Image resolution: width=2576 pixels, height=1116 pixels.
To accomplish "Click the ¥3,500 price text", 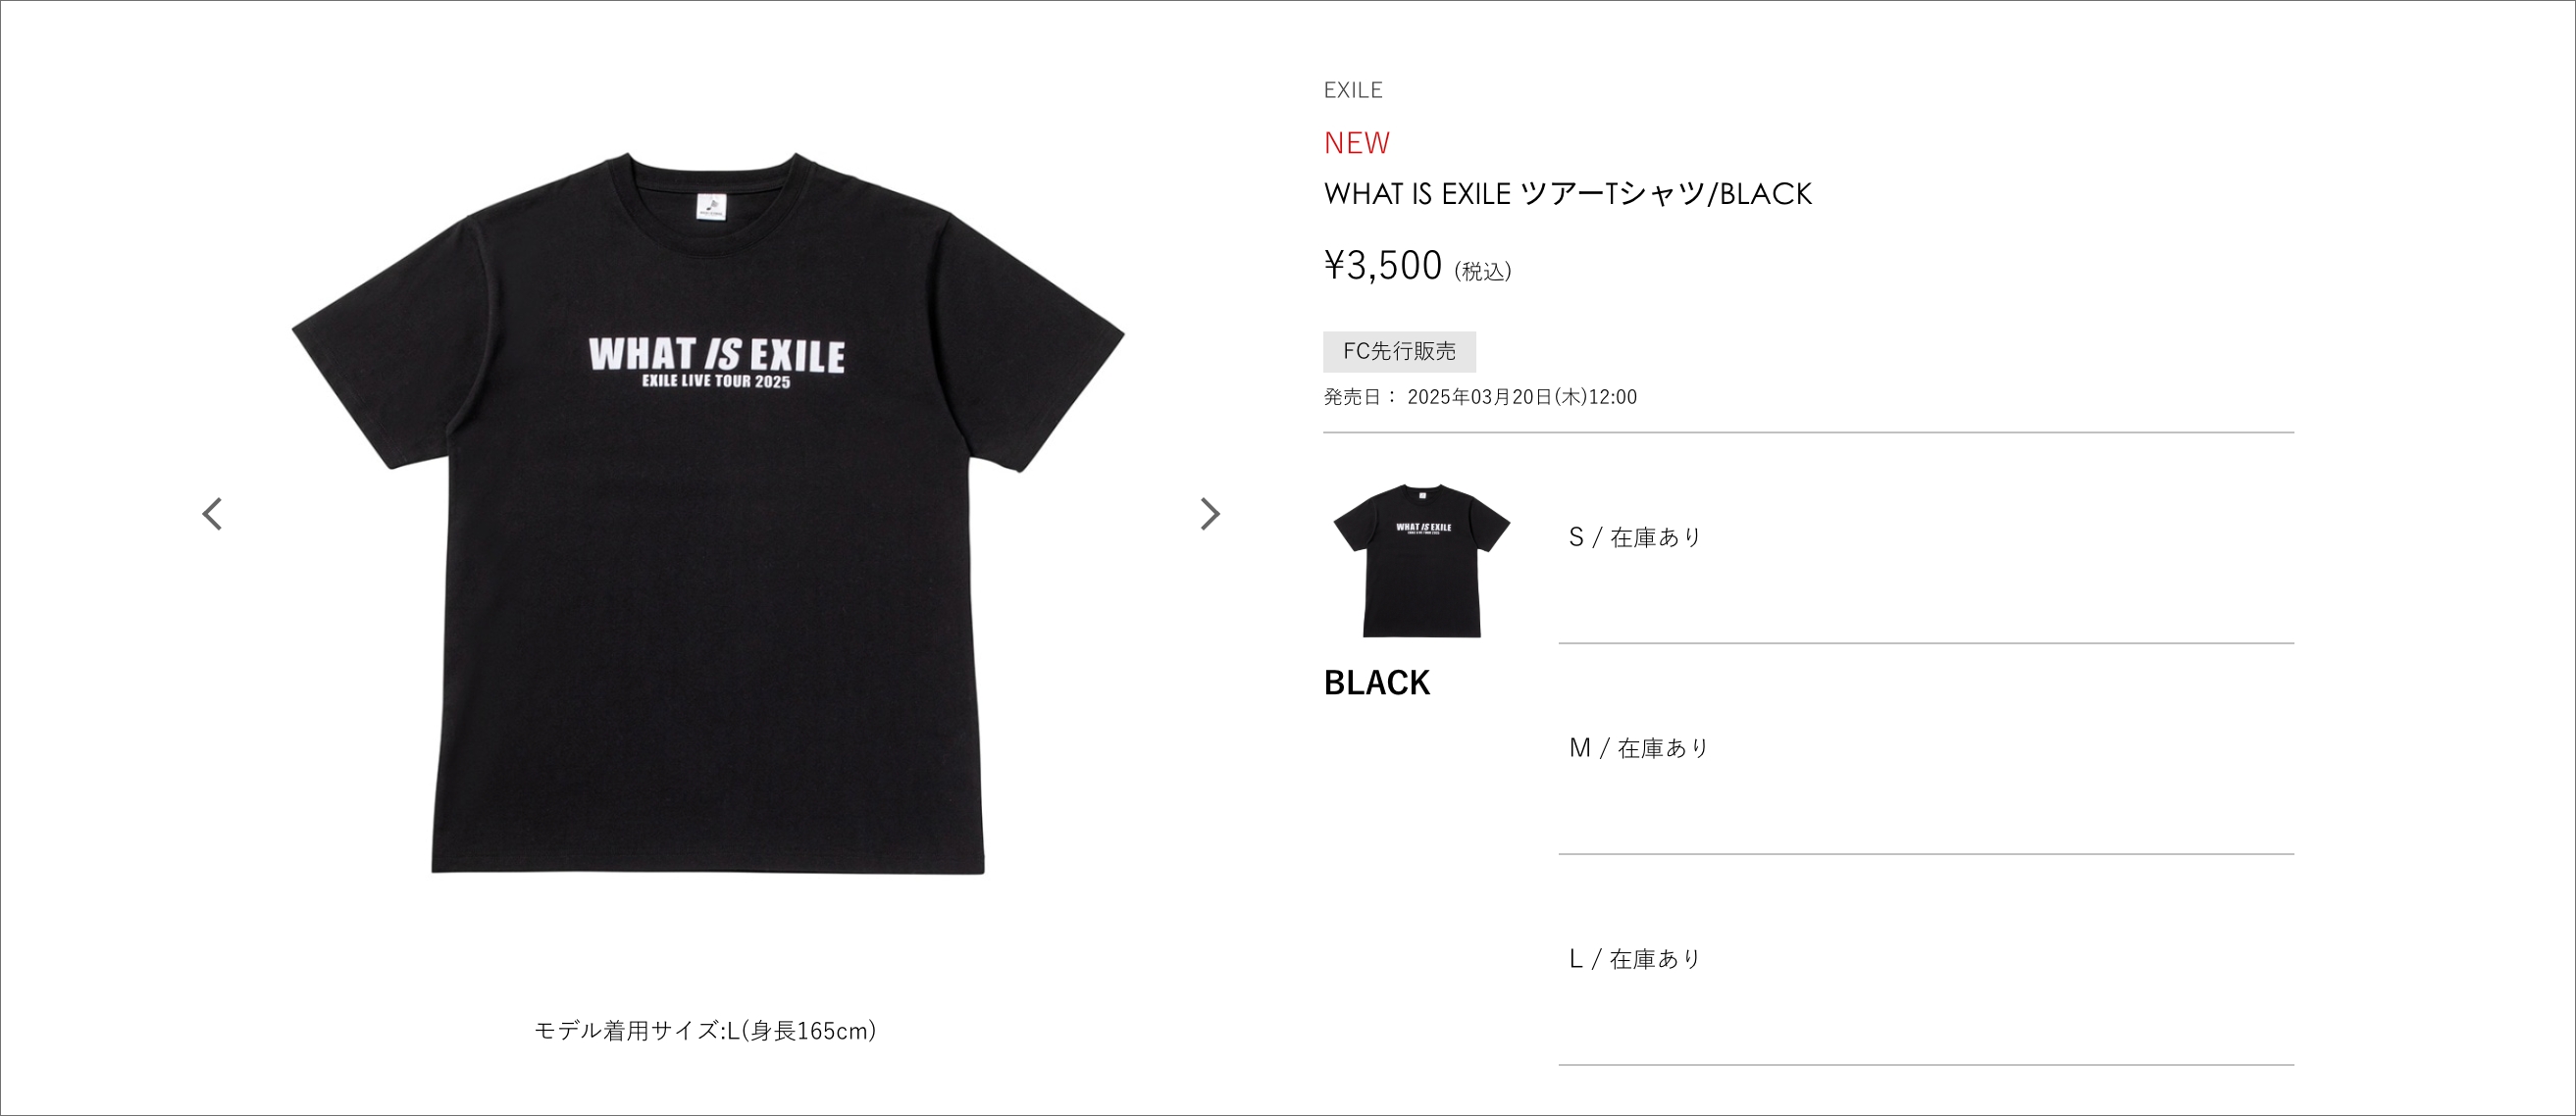I will [x=1383, y=266].
